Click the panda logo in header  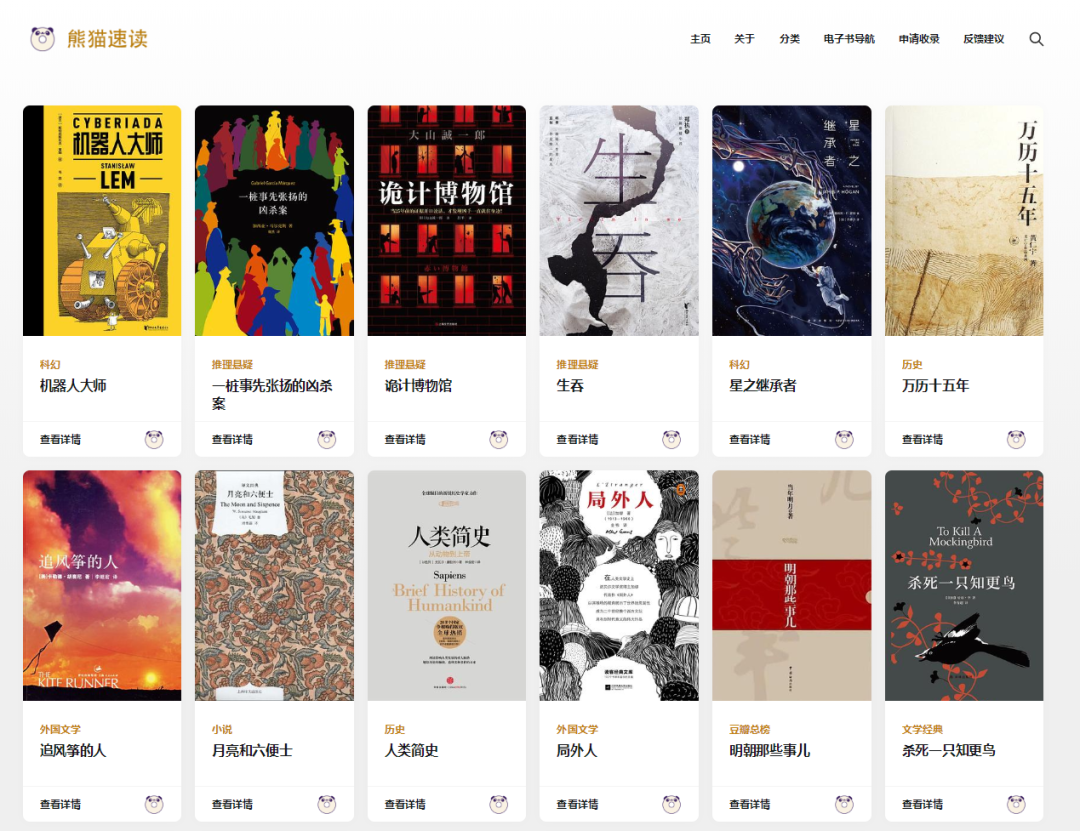(43, 39)
